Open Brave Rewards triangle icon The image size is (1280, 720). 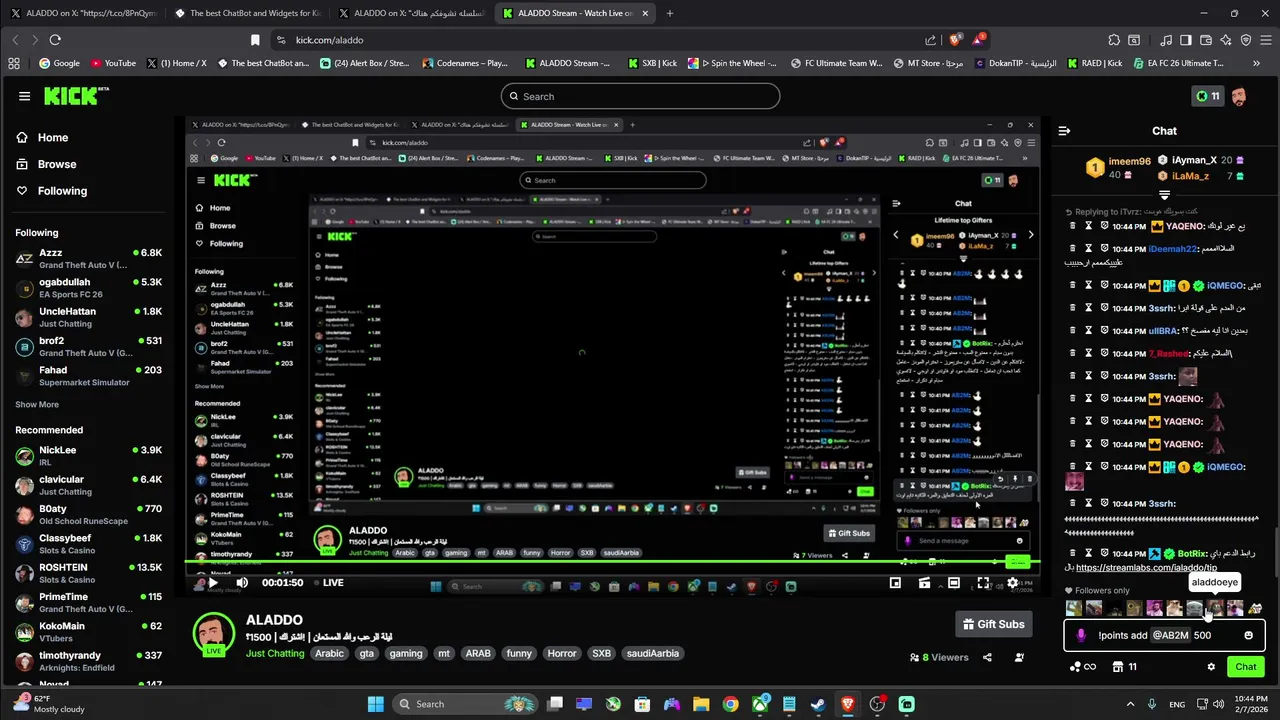pyautogui.click(x=980, y=40)
